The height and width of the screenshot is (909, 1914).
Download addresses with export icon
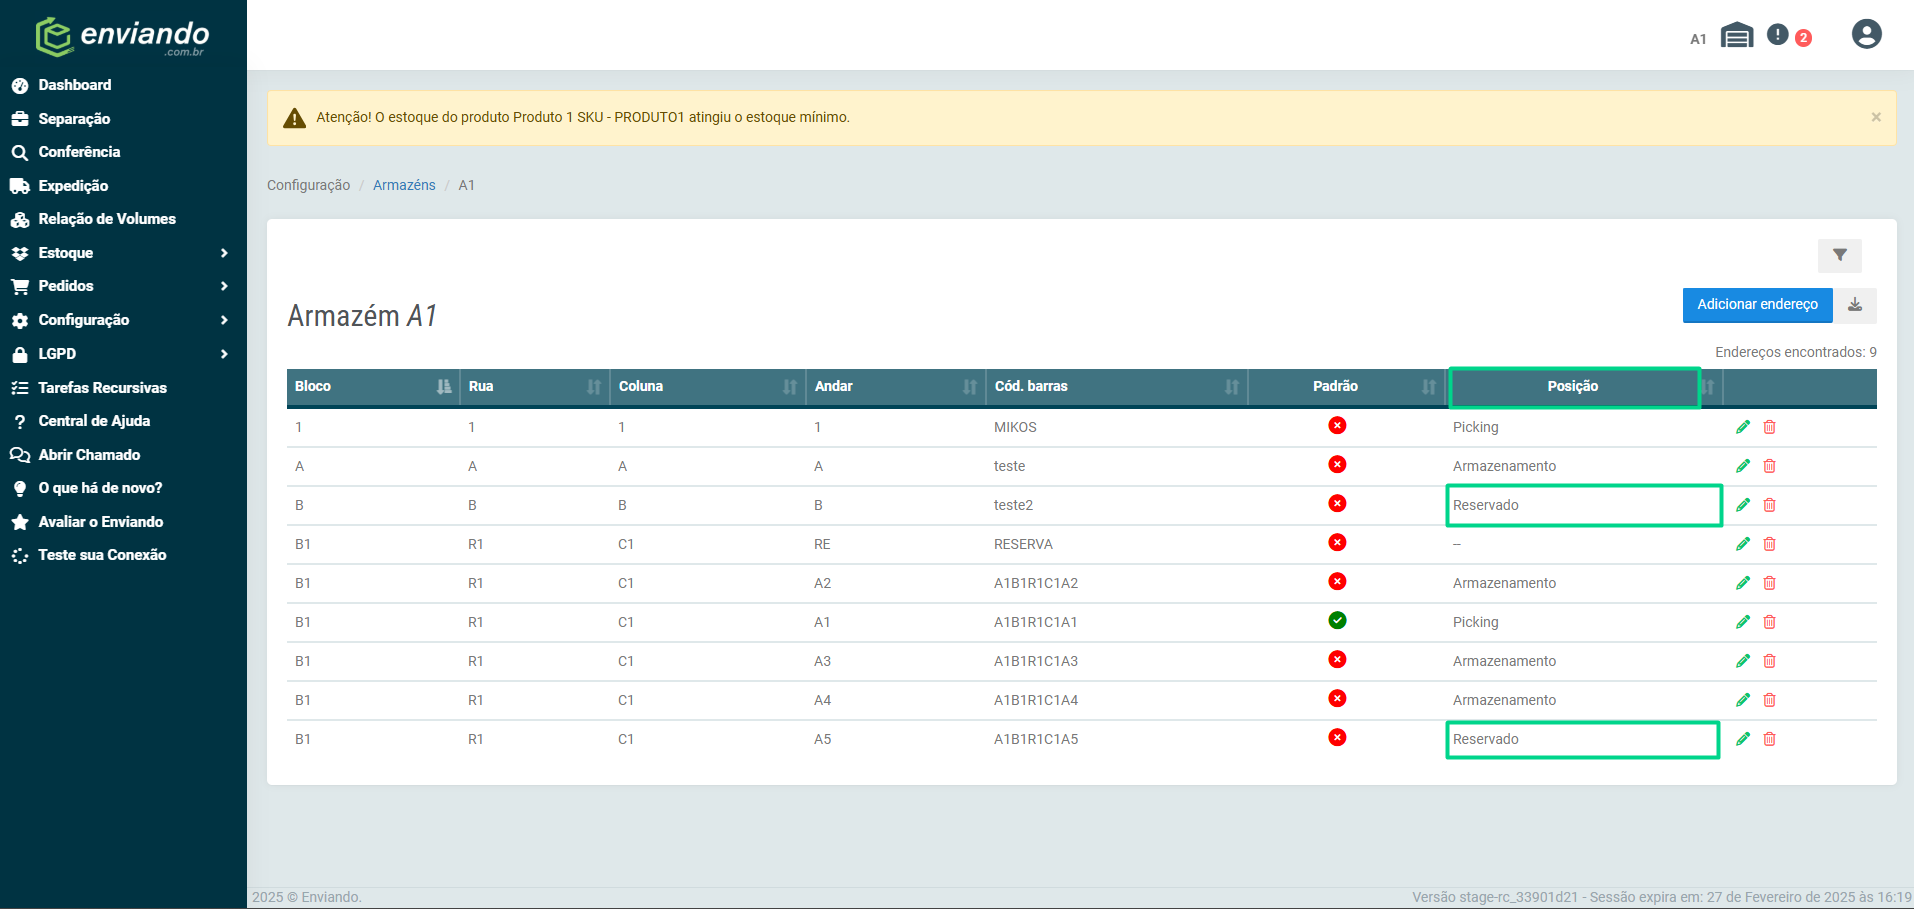tap(1855, 305)
